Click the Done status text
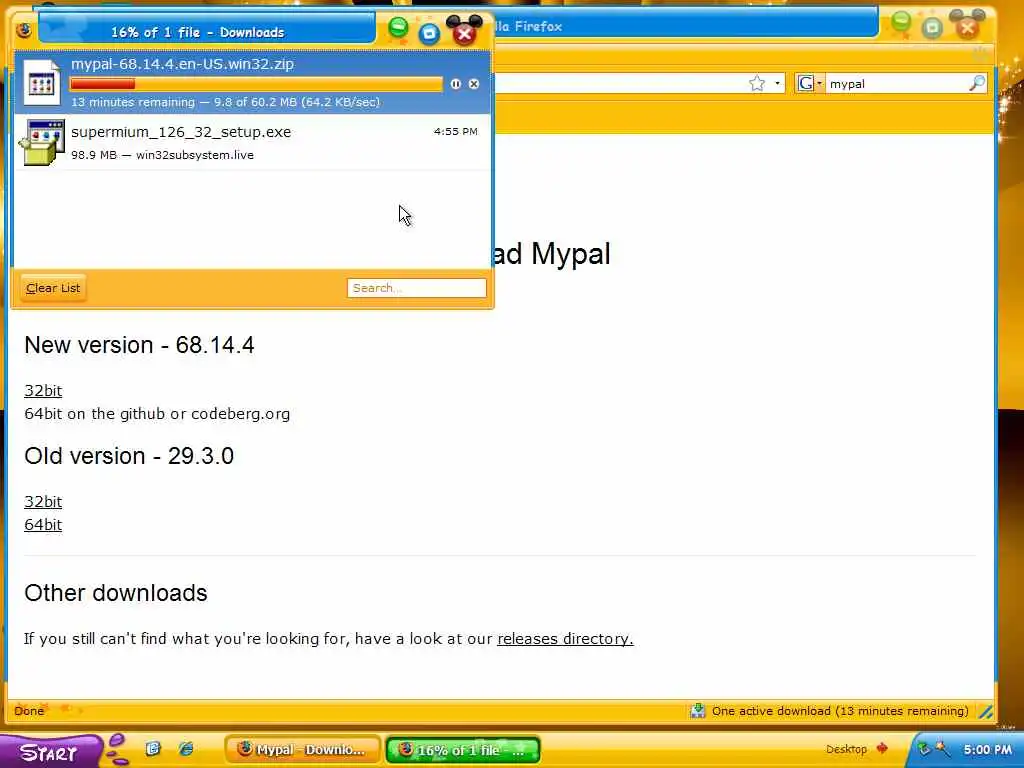Screen dimensions: 1024x768 tap(29, 711)
